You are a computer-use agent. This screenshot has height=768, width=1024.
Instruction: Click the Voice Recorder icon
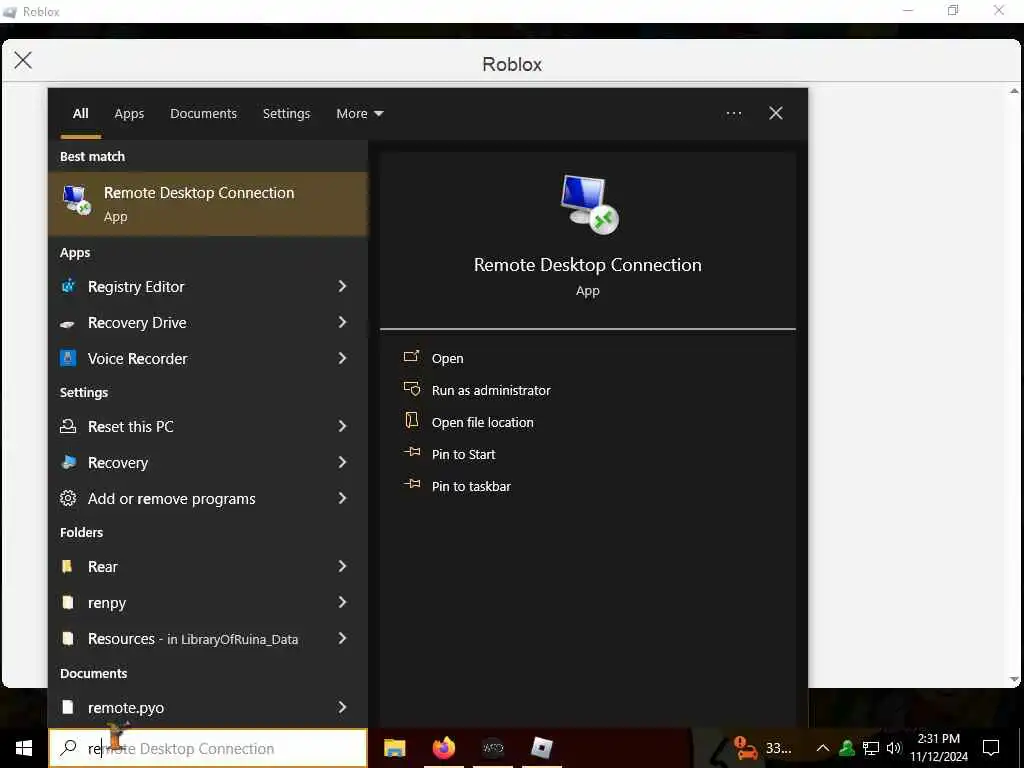pos(68,358)
